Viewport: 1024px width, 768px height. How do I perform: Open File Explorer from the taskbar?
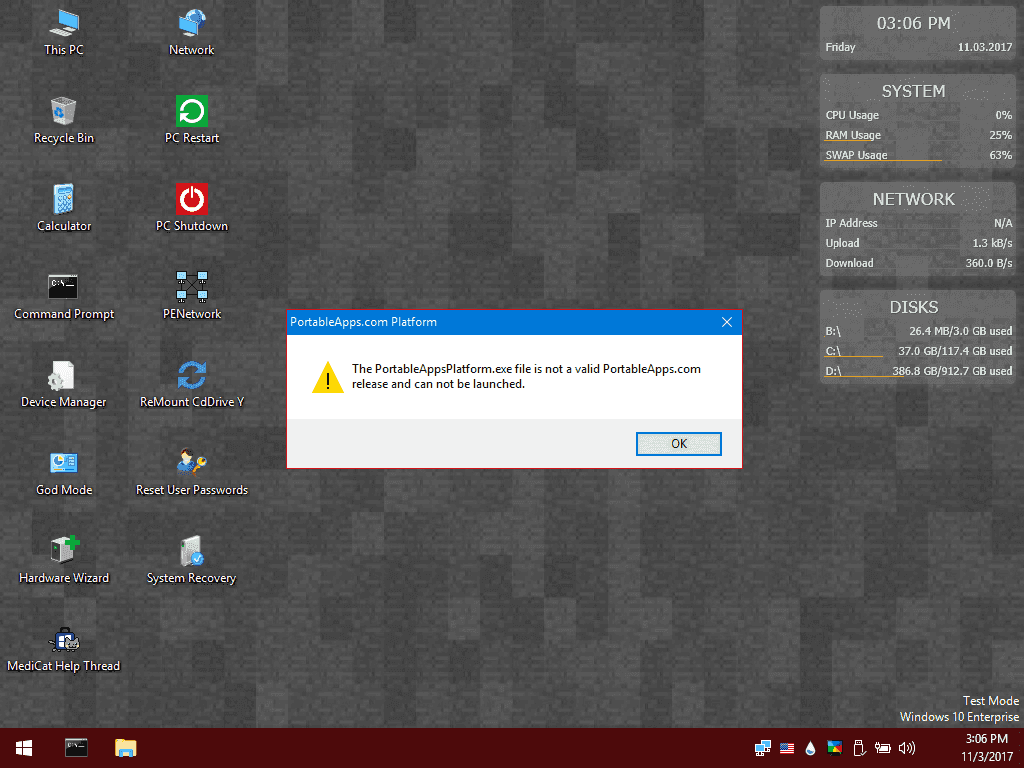125,748
